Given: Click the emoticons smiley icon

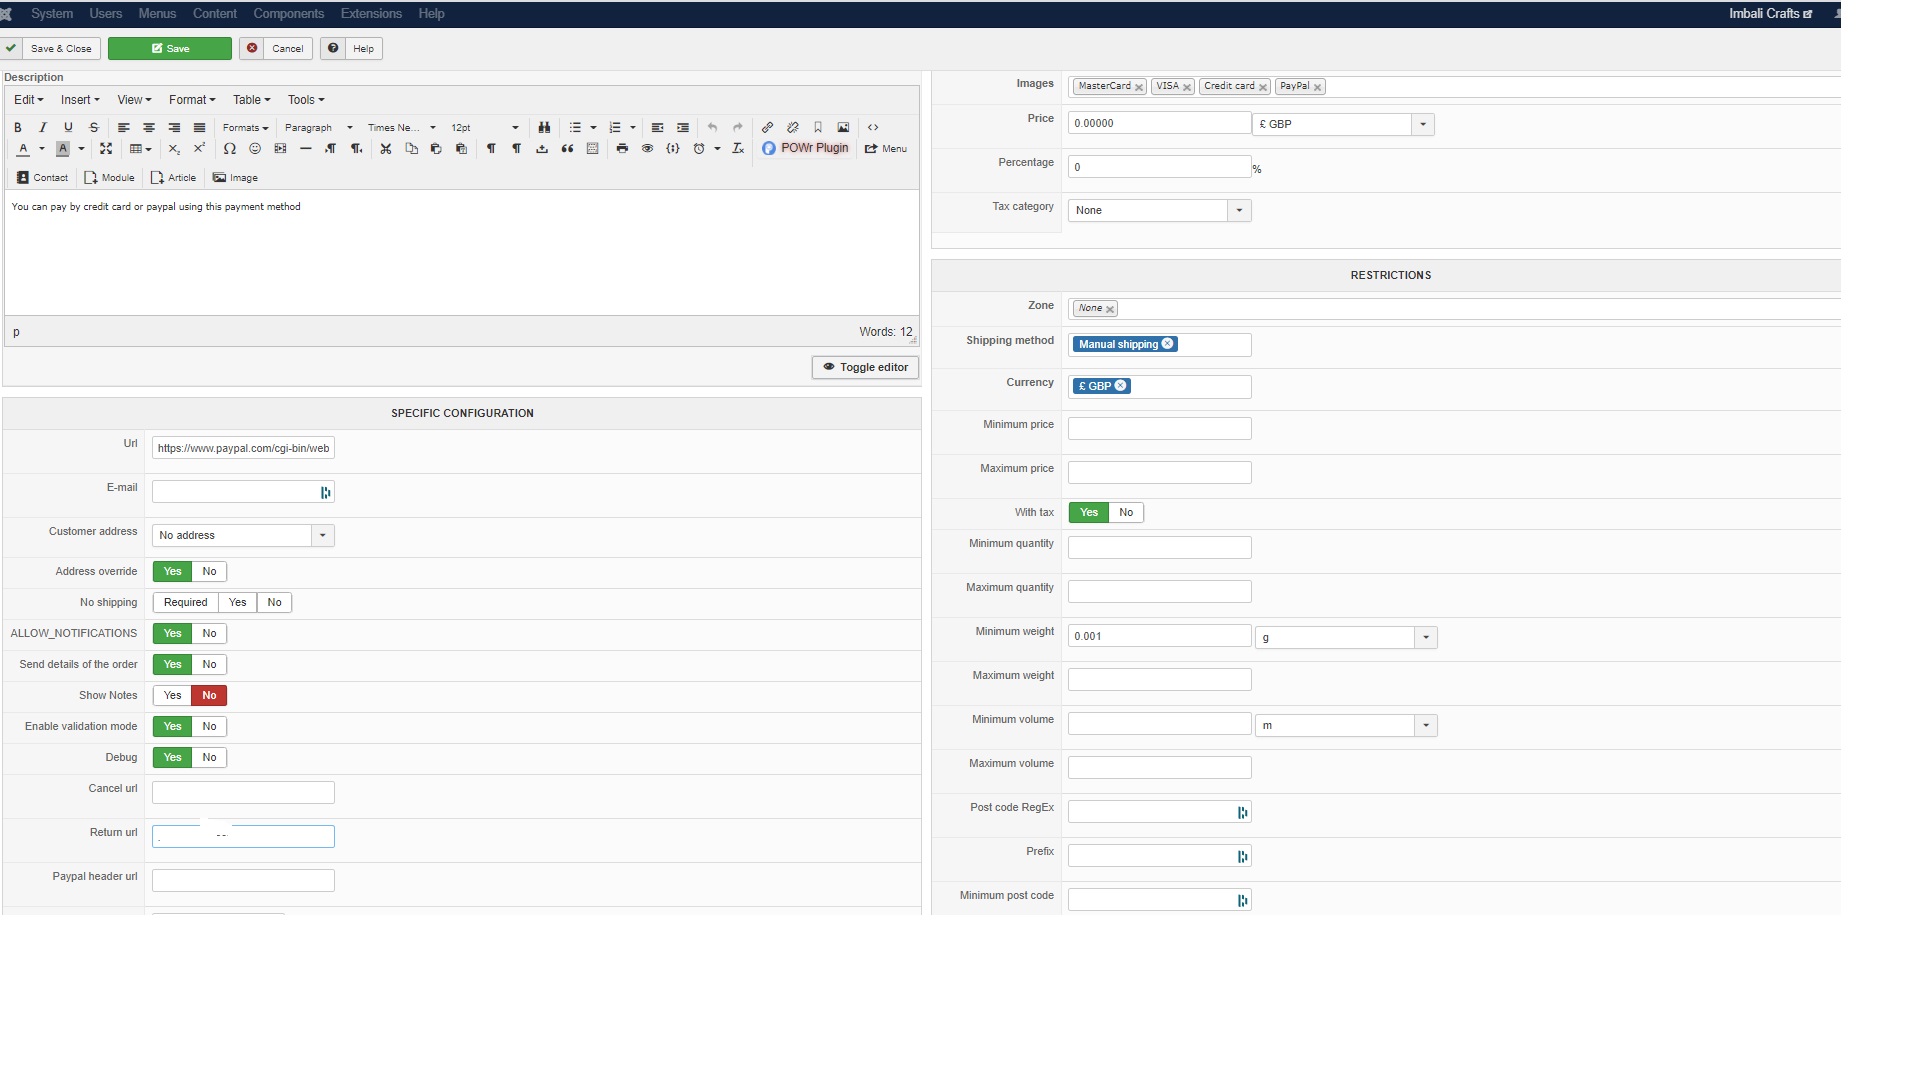Looking at the screenshot, I should 255,149.
